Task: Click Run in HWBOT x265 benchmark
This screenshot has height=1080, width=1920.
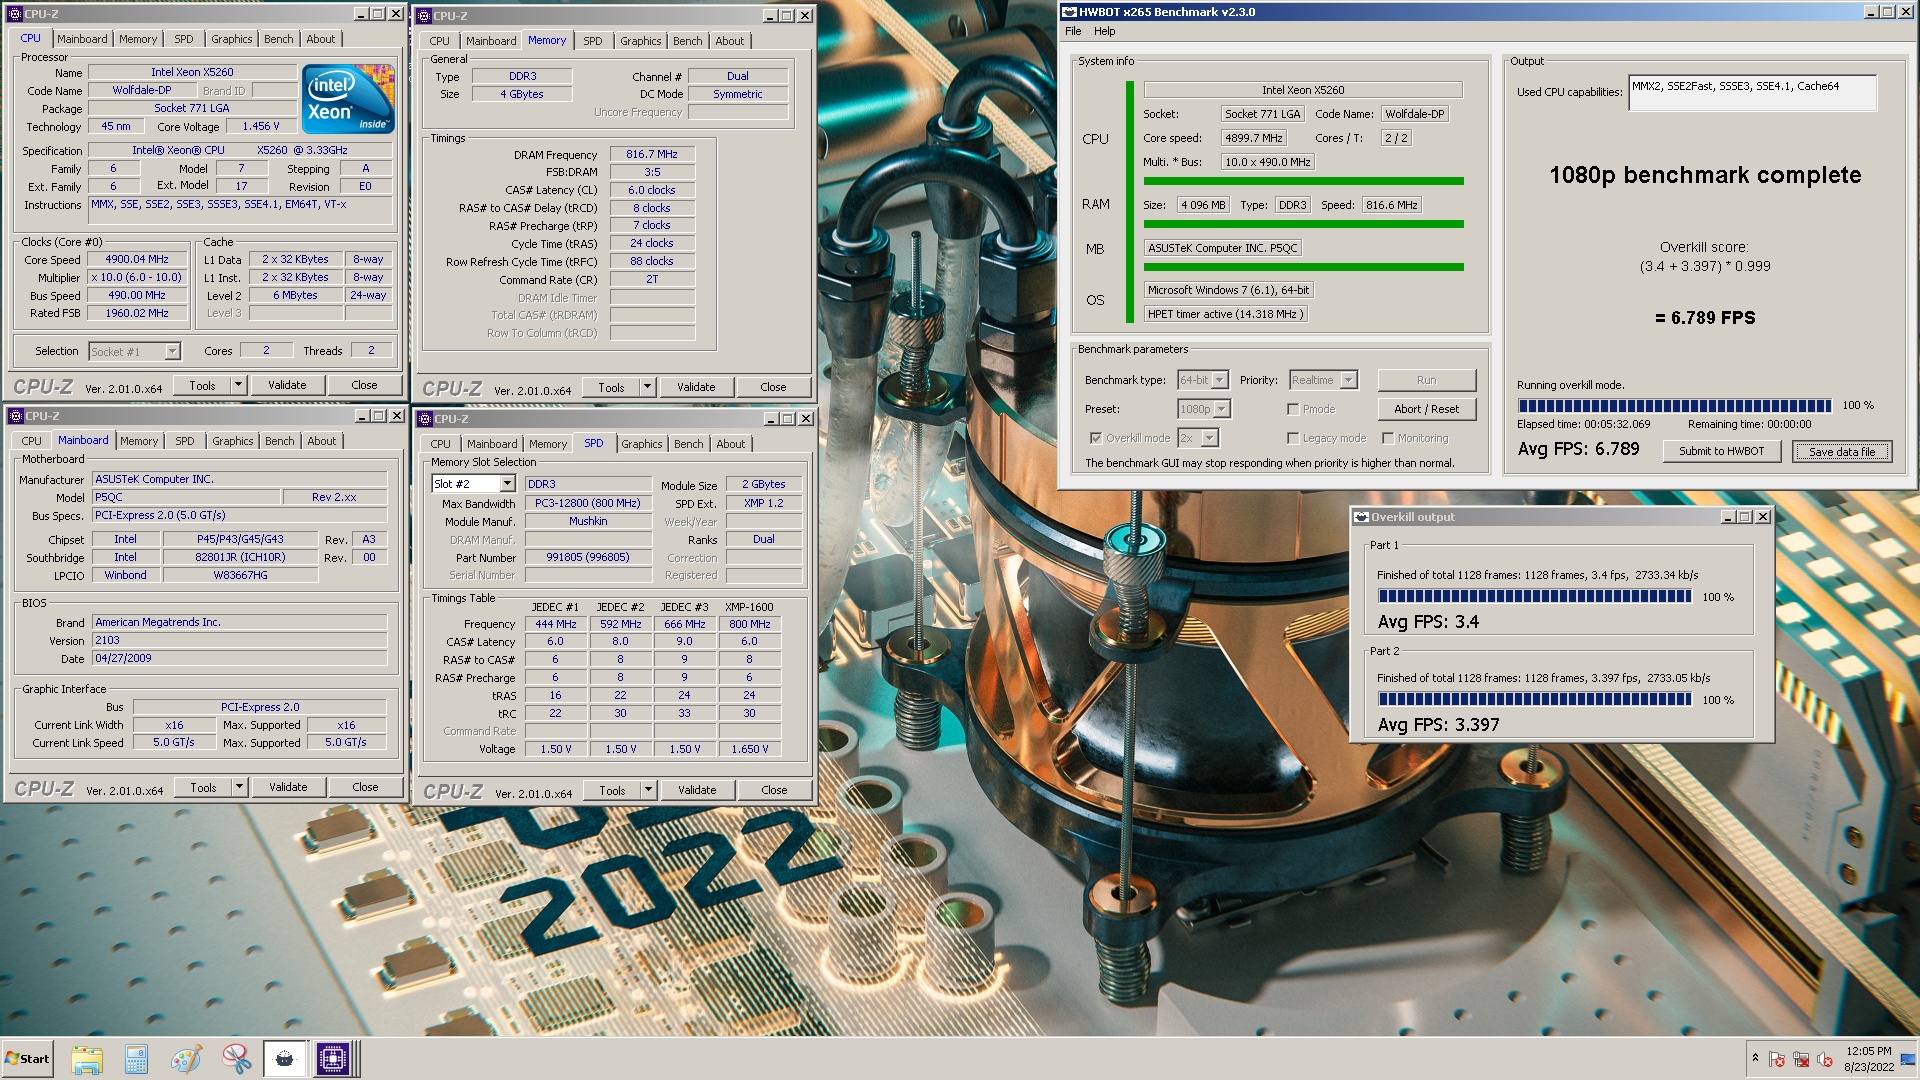Action: (1426, 380)
